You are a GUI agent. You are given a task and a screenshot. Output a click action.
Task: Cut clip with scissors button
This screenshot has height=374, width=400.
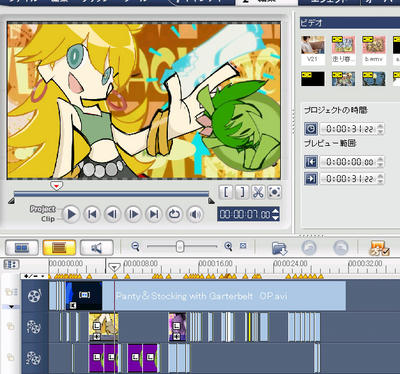click(x=258, y=192)
